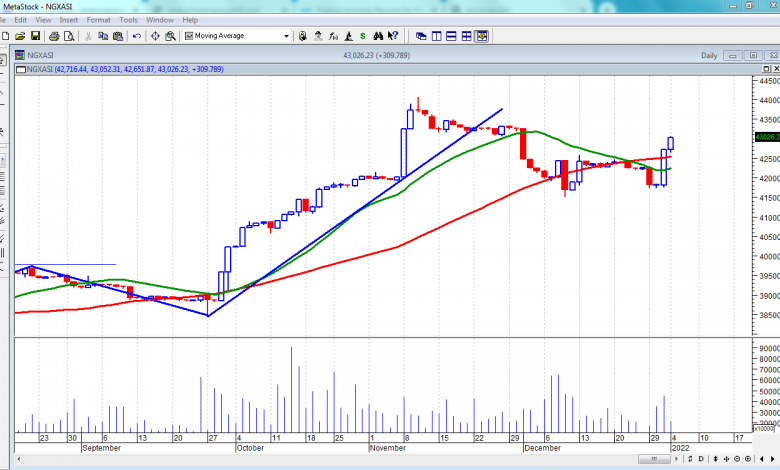
Task: Expand the Moving Average indicator dropdown
Action: [287, 36]
